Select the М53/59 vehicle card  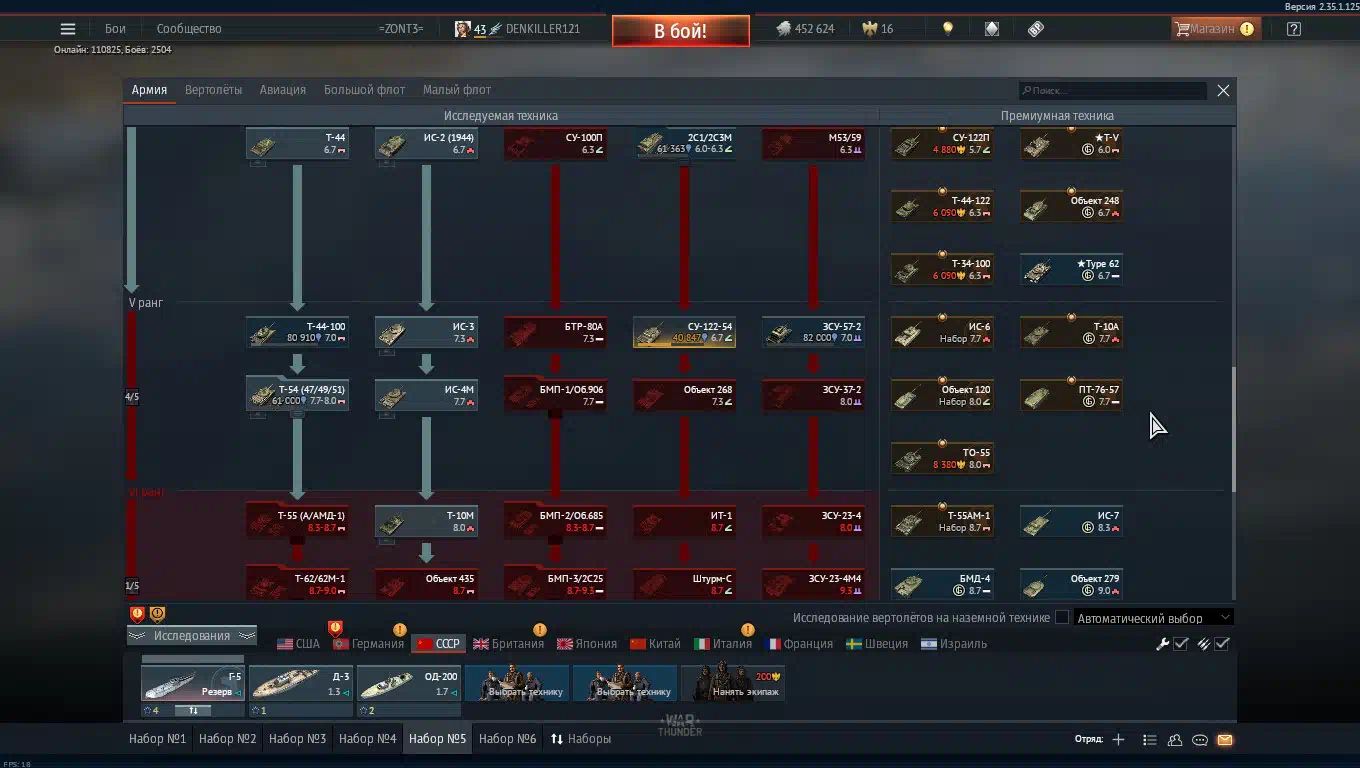pos(813,144)
